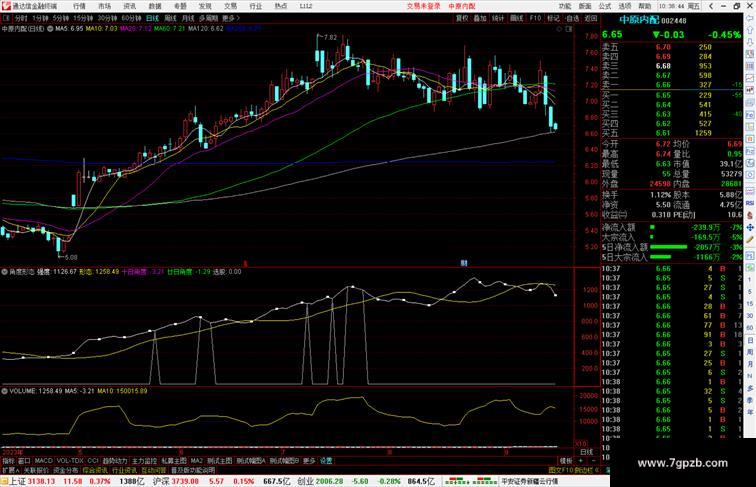Click the 创业 index value 2006.28
Image resolution: width=756 pixels, height=487 pixels.
tap(329, 481)
